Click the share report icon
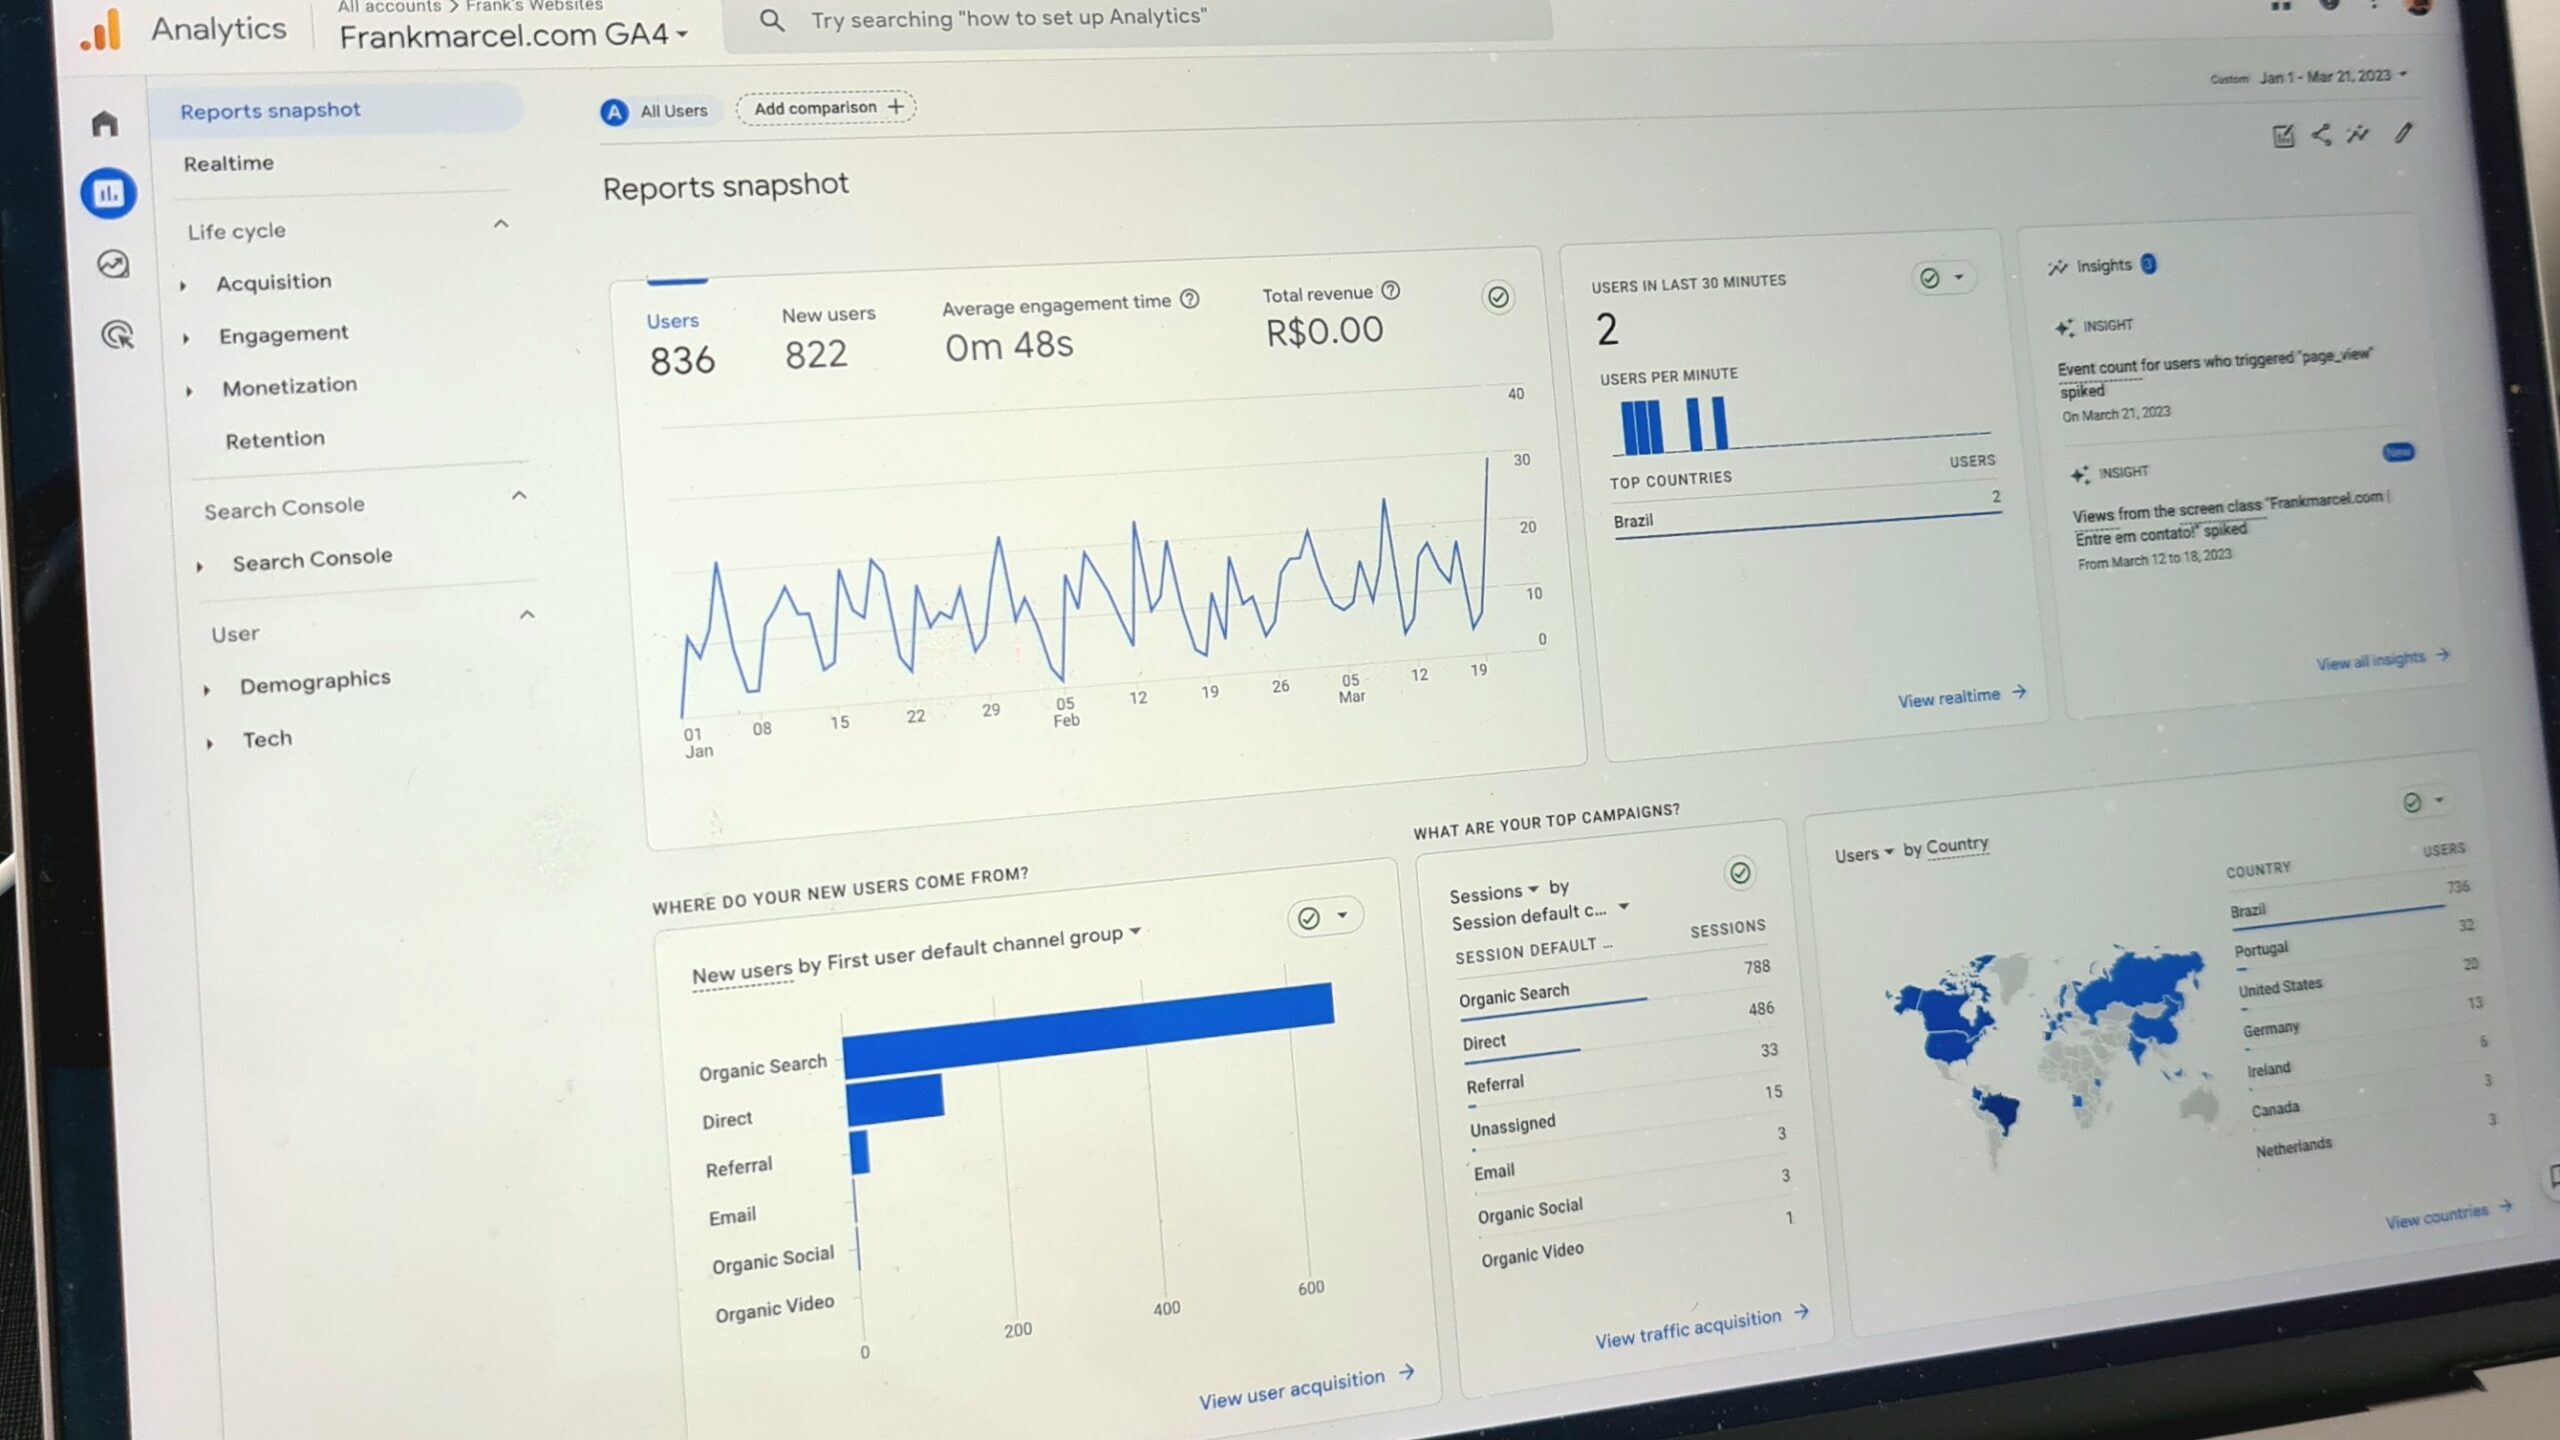The image size is (2560, 1440). click(x=2321, y=134)
